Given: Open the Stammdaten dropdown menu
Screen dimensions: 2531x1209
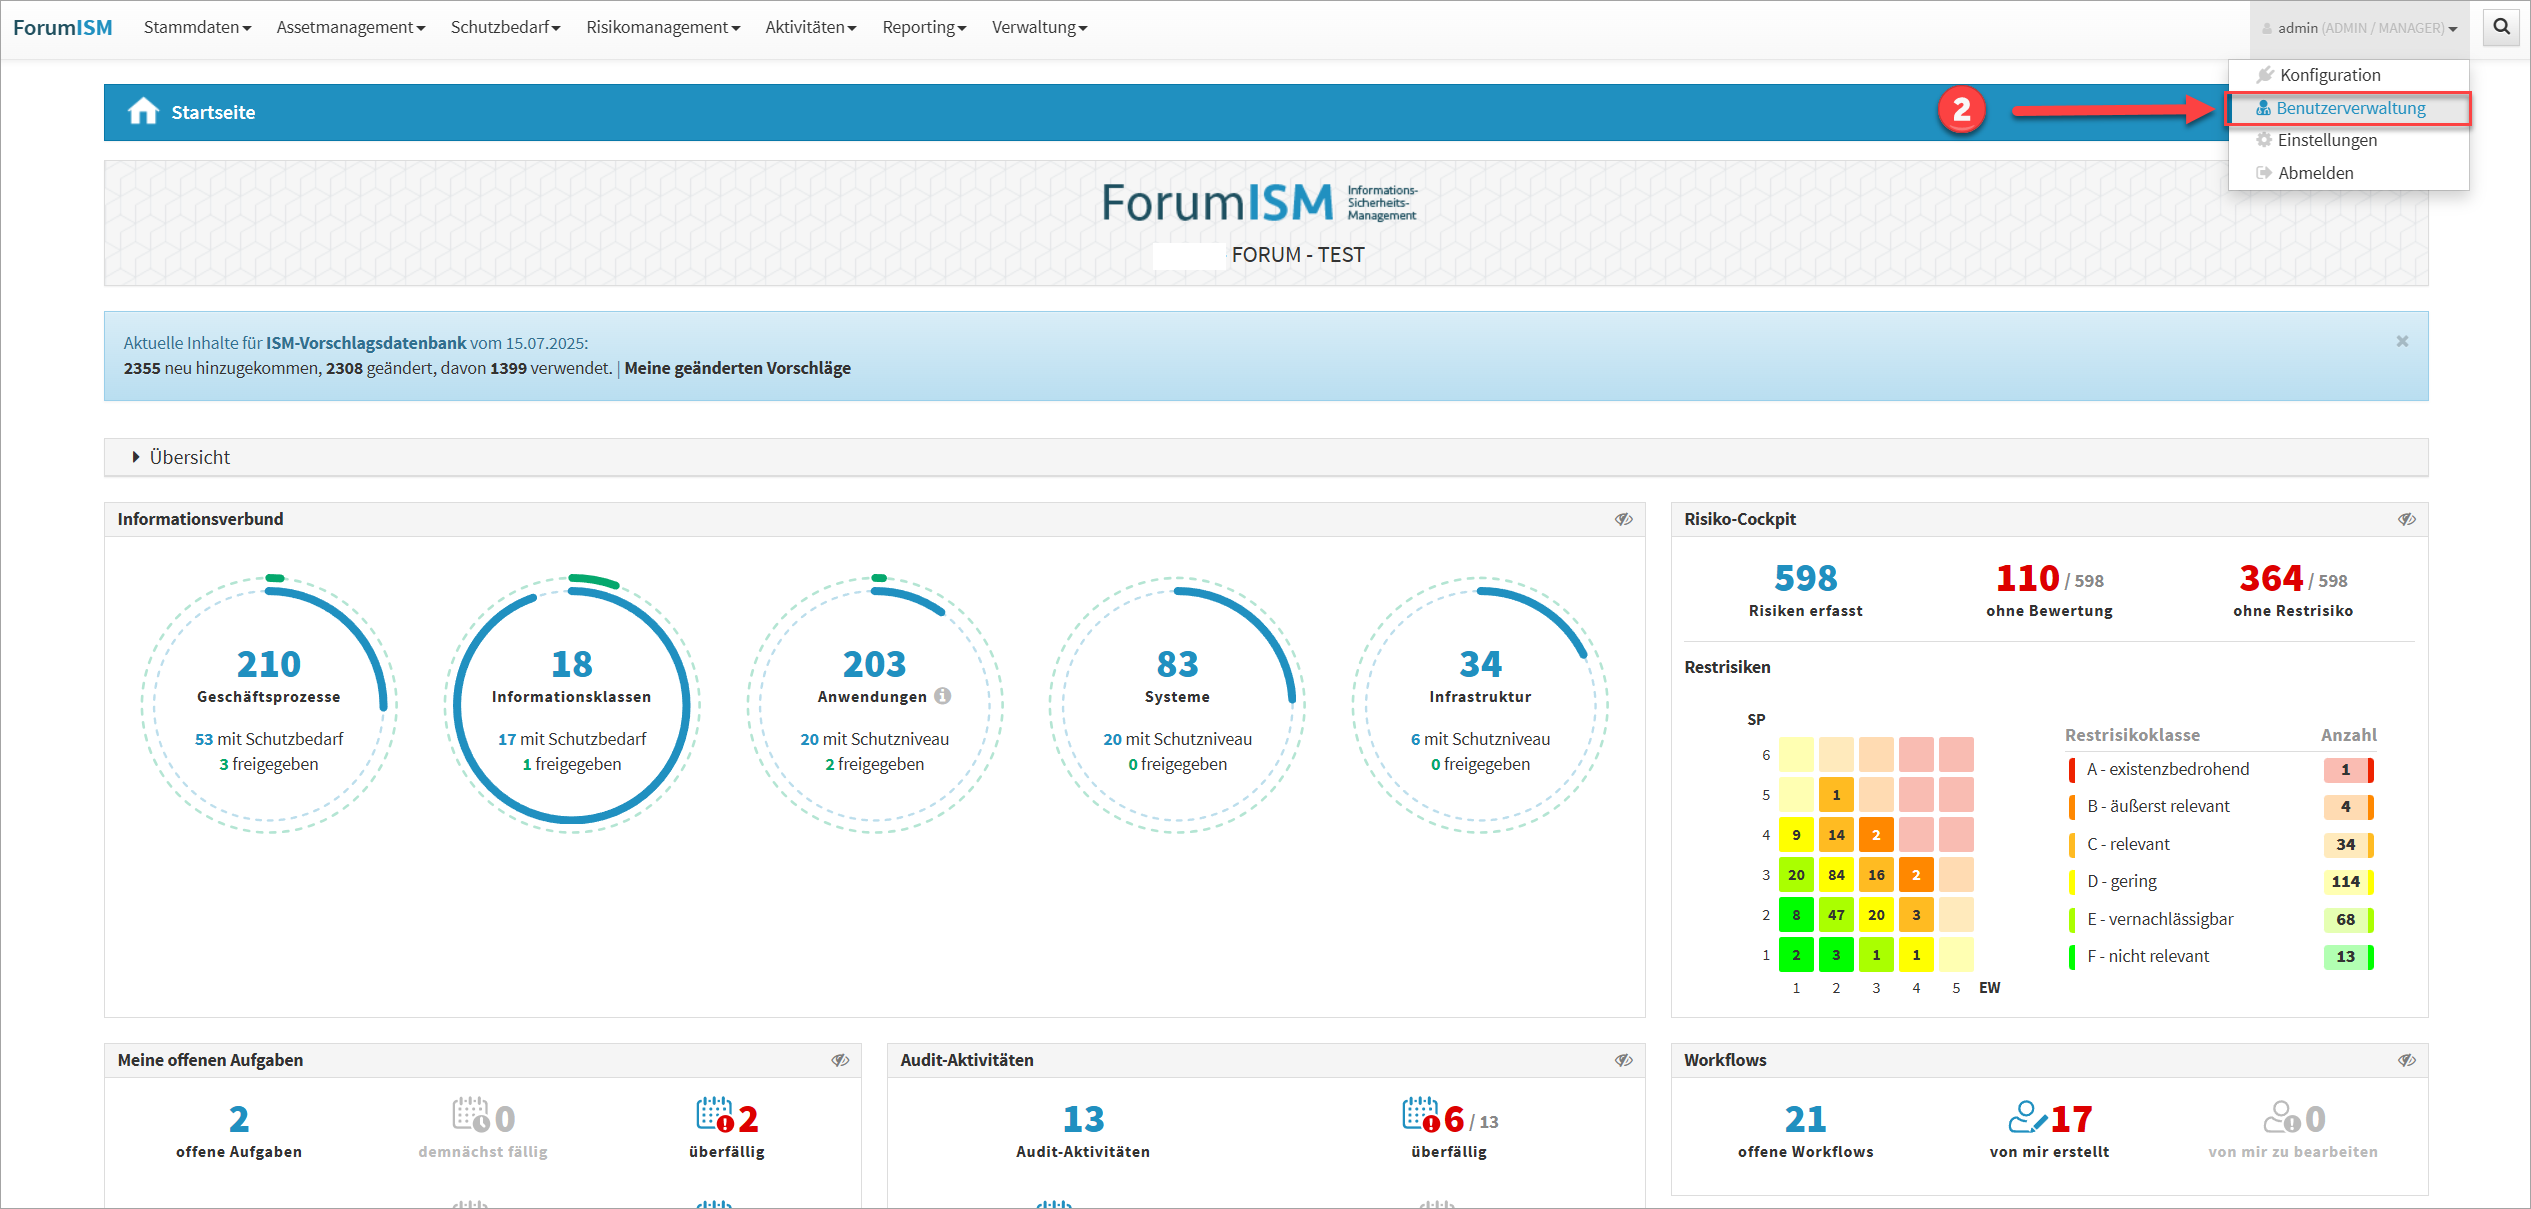Looking at the screenshot, I should point(197,27).
